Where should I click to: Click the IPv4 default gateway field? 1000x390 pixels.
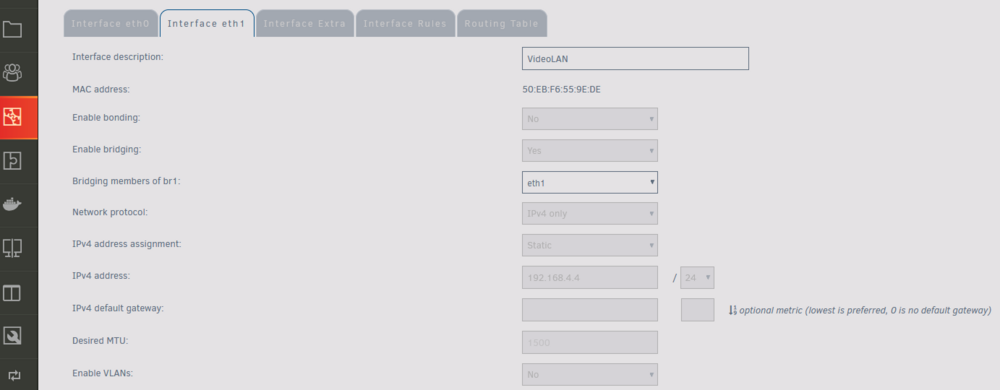(590, 310)
